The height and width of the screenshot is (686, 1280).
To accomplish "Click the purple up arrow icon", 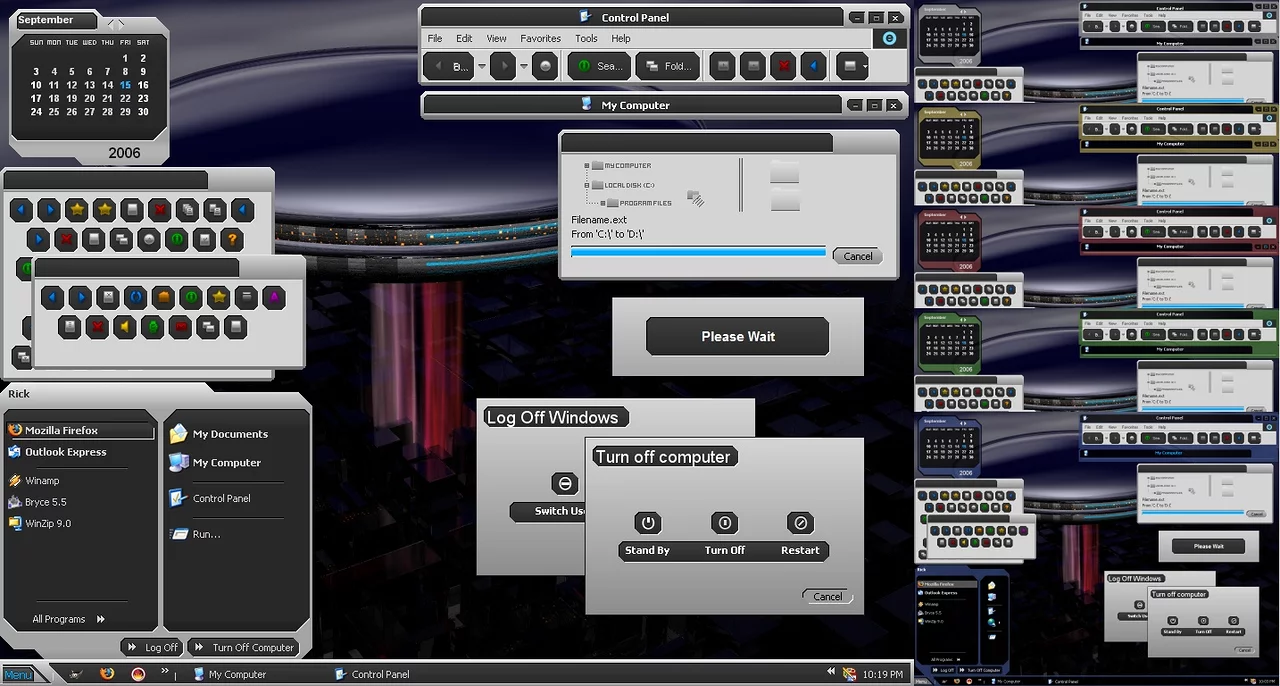I will (x=273, y=298).
